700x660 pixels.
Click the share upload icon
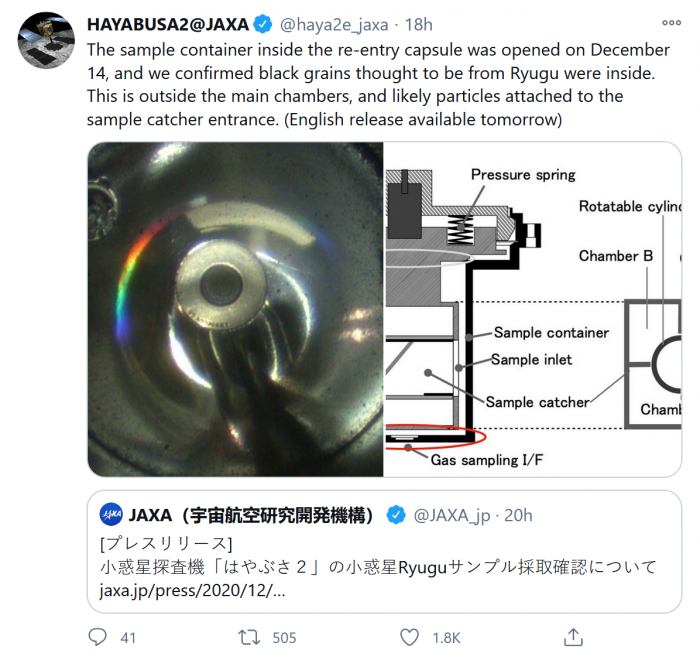pos(573,637)
